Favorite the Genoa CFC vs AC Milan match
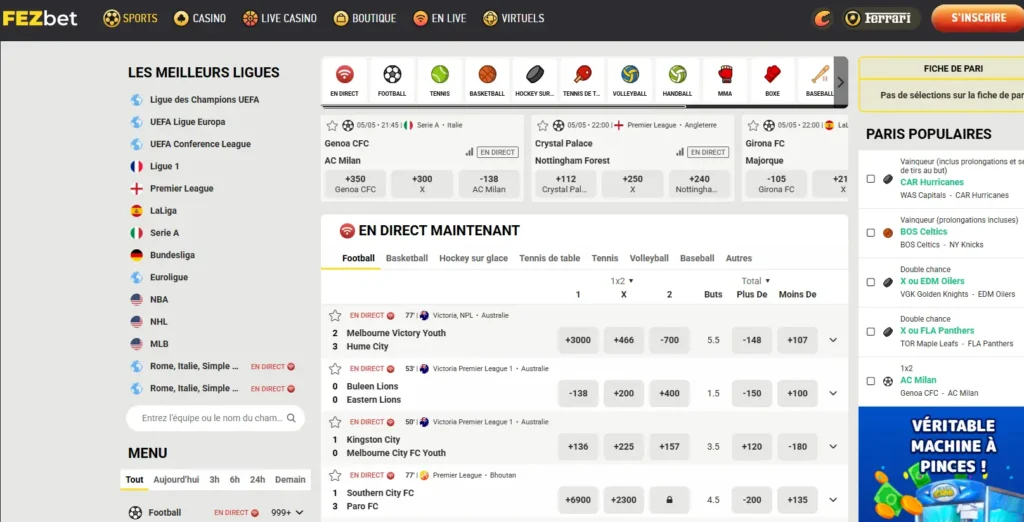 332,125
